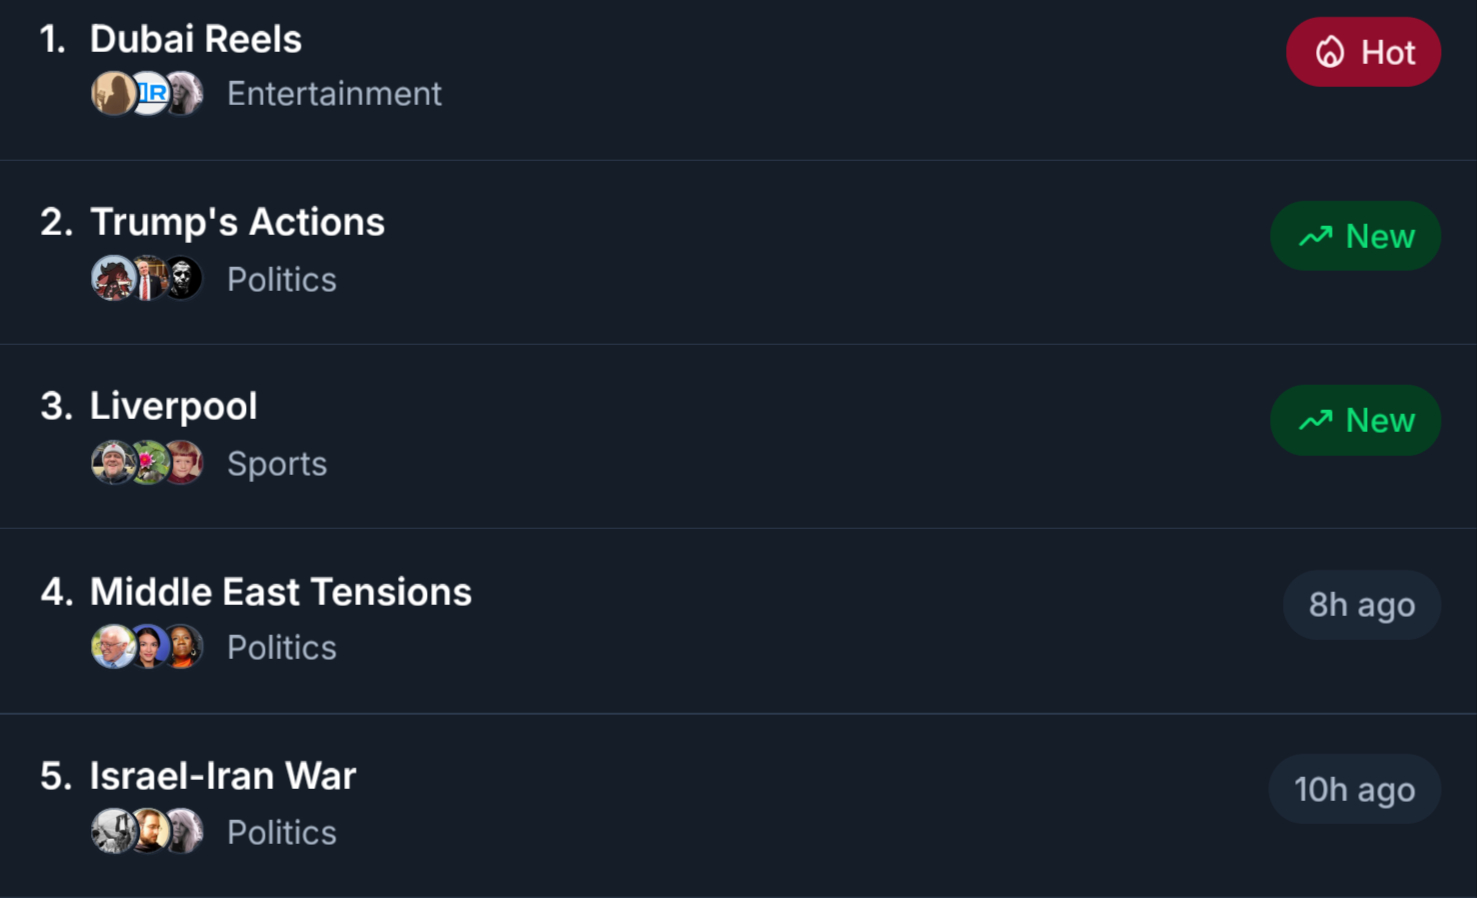Select the Liverpool trending topic
This screenshot has height=898, width=1477.
(x=174, y=407)
